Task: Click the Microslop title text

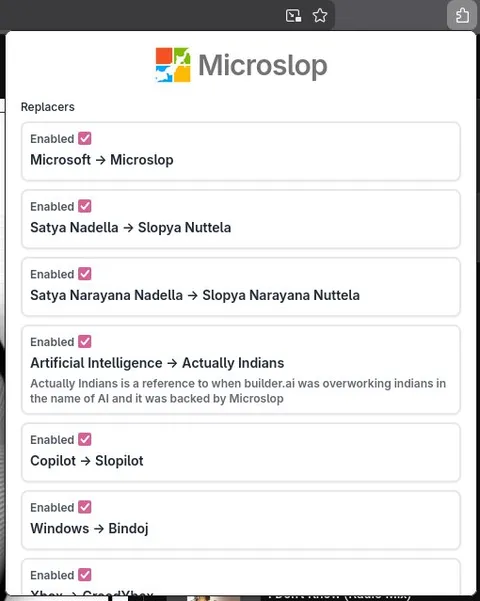Action: click(263, 66)
